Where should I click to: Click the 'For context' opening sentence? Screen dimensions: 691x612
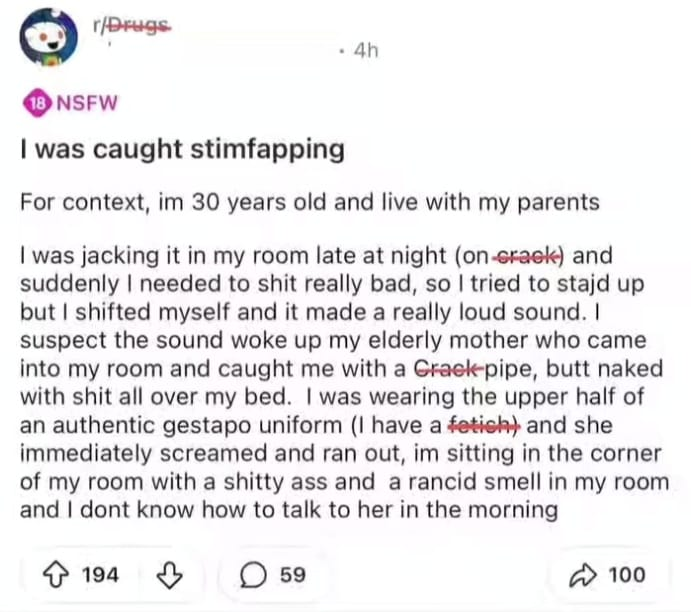click(309, 203)
